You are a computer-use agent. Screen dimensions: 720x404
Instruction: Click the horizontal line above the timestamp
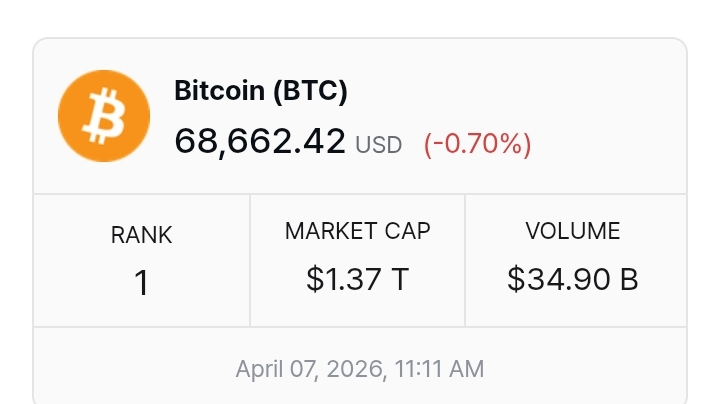click(360, 327)
